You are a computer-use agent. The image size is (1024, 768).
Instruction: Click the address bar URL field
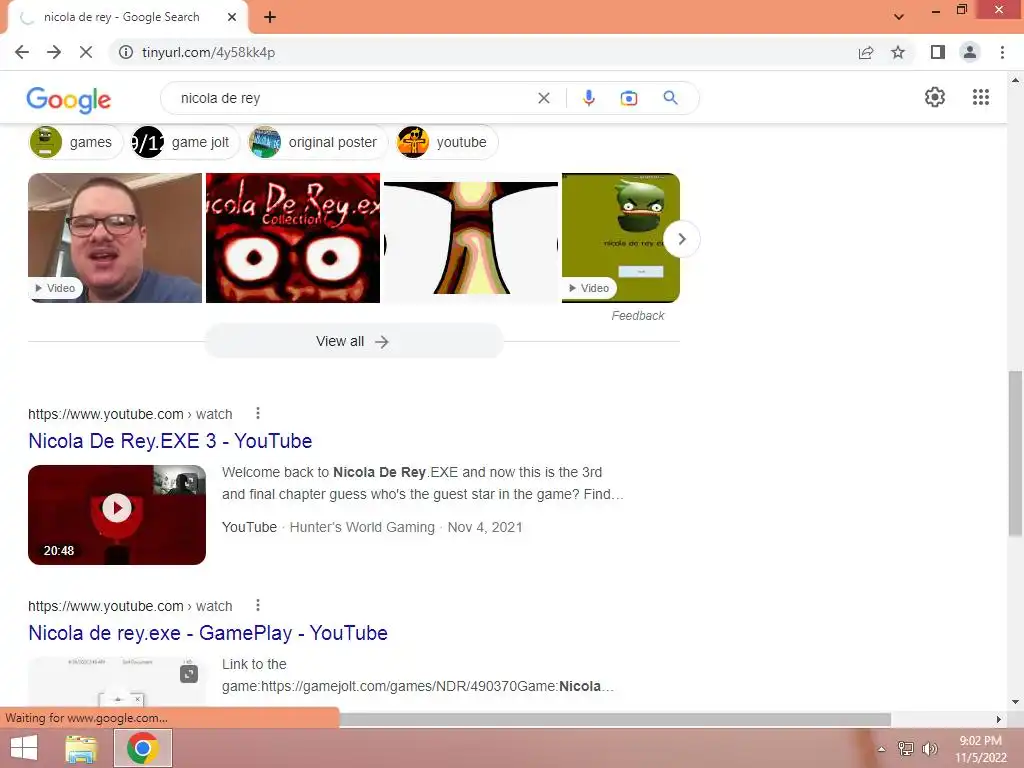(x=483, y=52)
